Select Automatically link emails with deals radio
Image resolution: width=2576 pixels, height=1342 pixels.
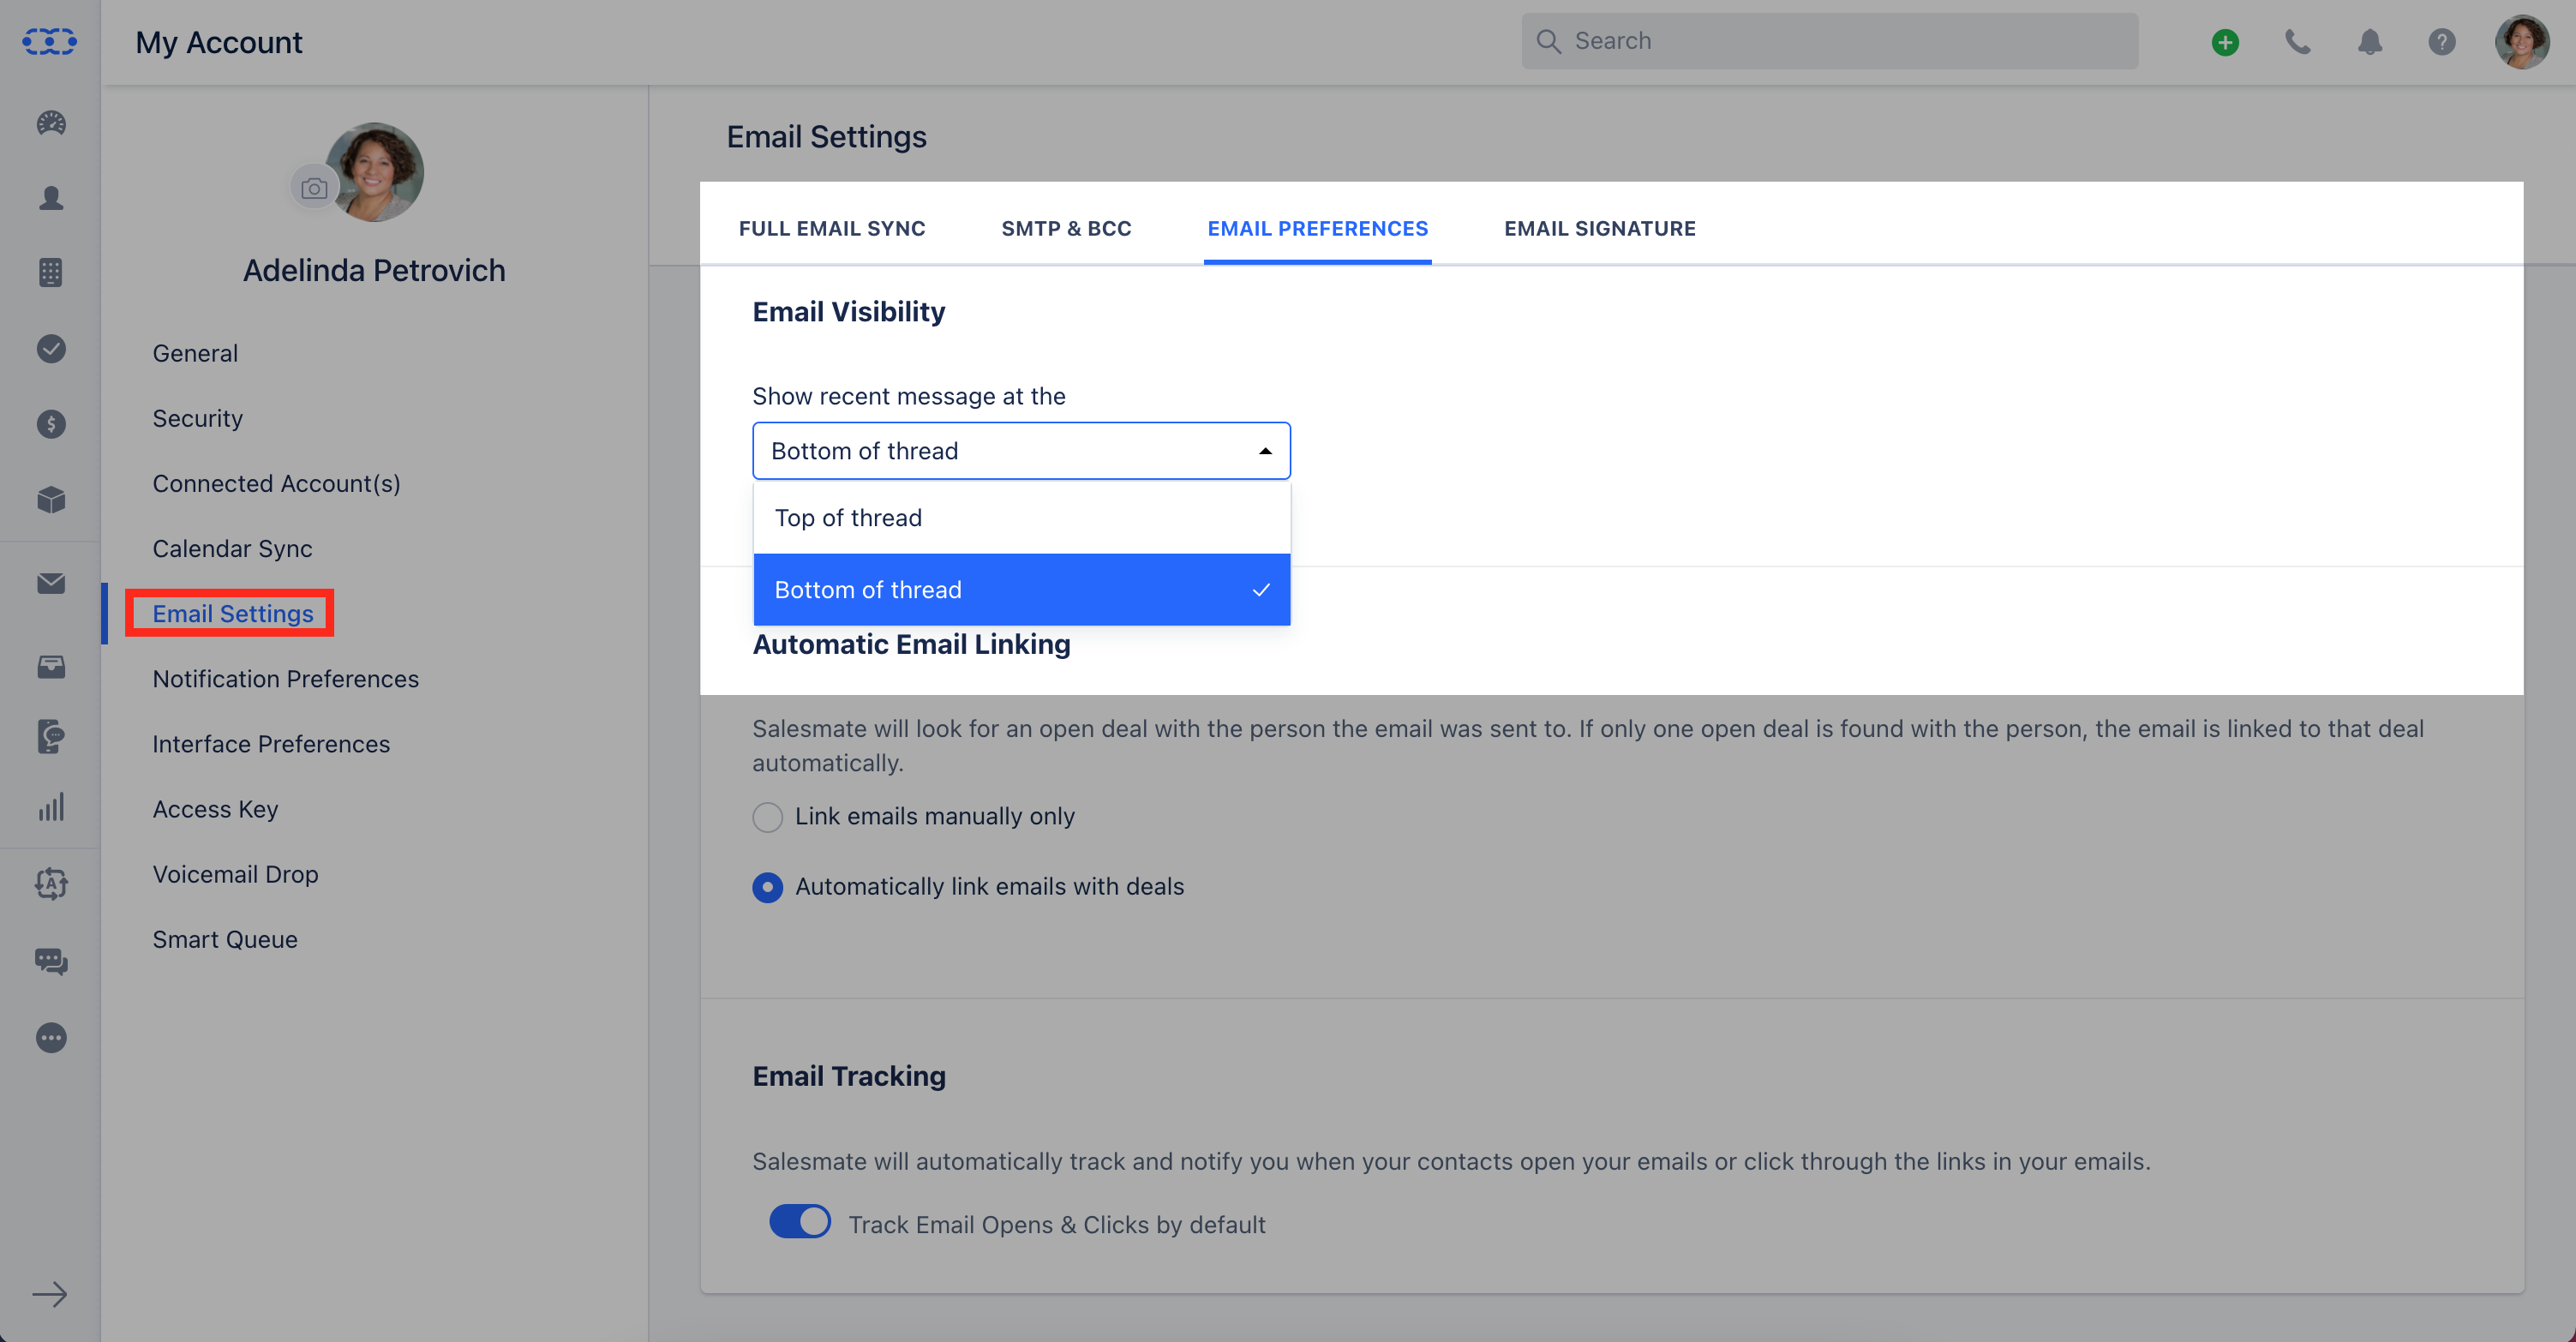point(767,887)
